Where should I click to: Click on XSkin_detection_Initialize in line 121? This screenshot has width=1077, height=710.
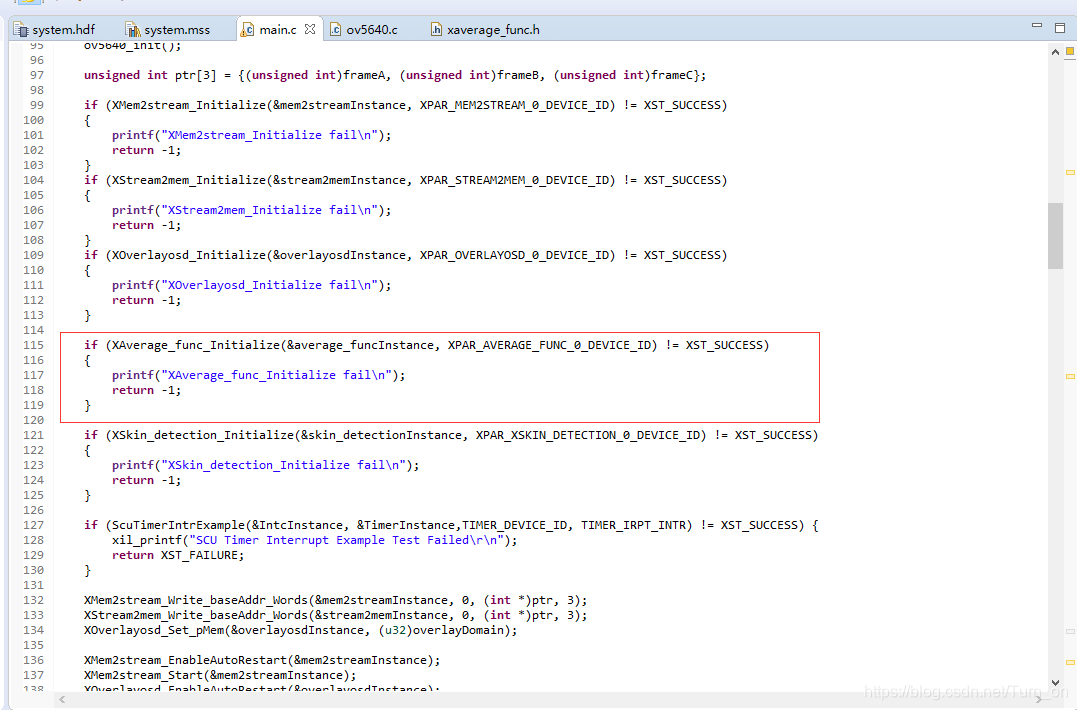(202, 435)
